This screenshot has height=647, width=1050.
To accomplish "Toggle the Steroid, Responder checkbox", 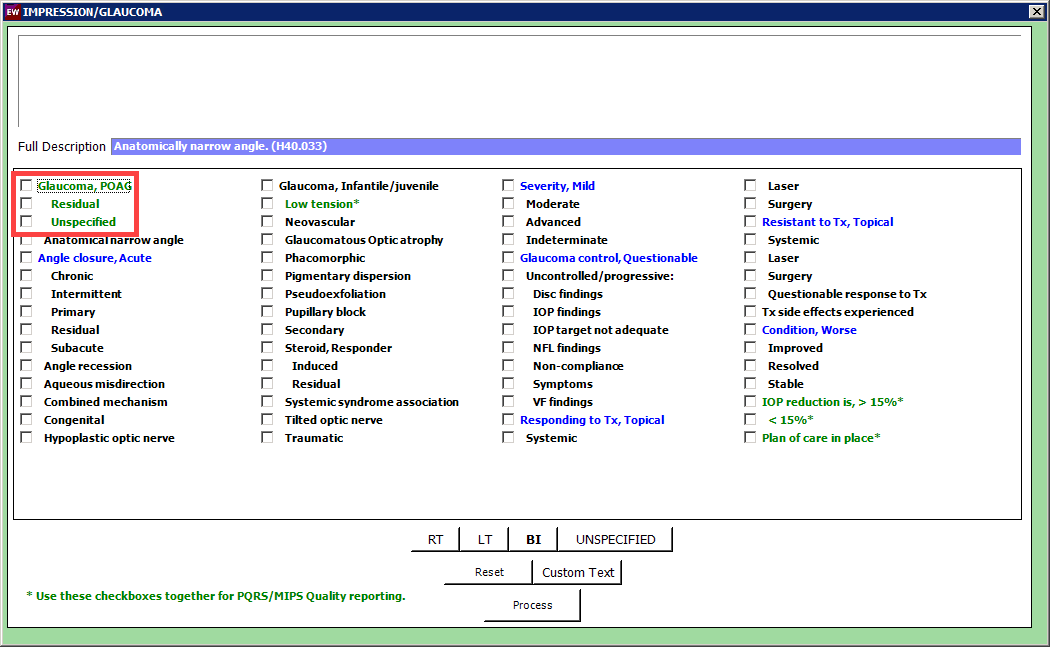I will pos(267,348).
